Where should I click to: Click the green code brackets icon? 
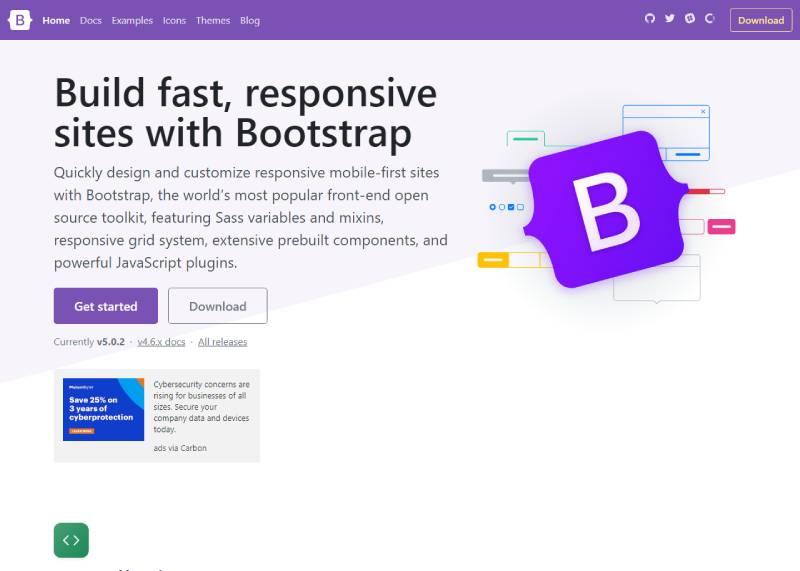coord(71,540)
